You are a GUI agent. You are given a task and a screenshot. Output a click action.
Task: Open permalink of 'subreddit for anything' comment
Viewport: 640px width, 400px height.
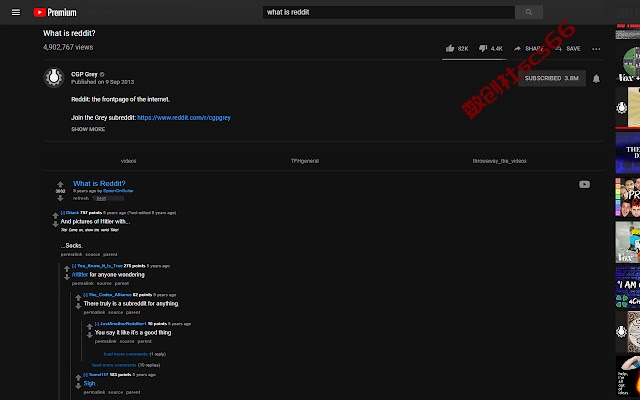(94, 313)
